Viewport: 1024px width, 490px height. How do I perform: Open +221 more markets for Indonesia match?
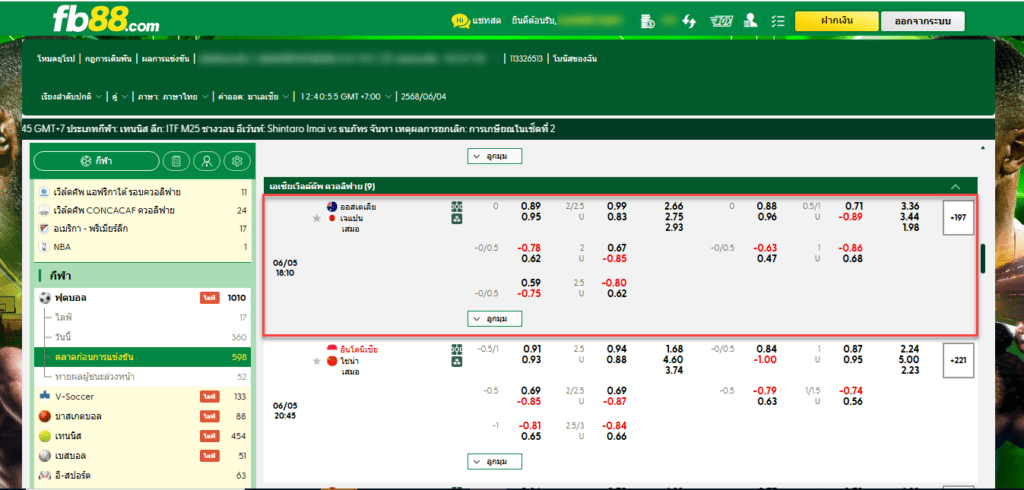click(959, 361)
